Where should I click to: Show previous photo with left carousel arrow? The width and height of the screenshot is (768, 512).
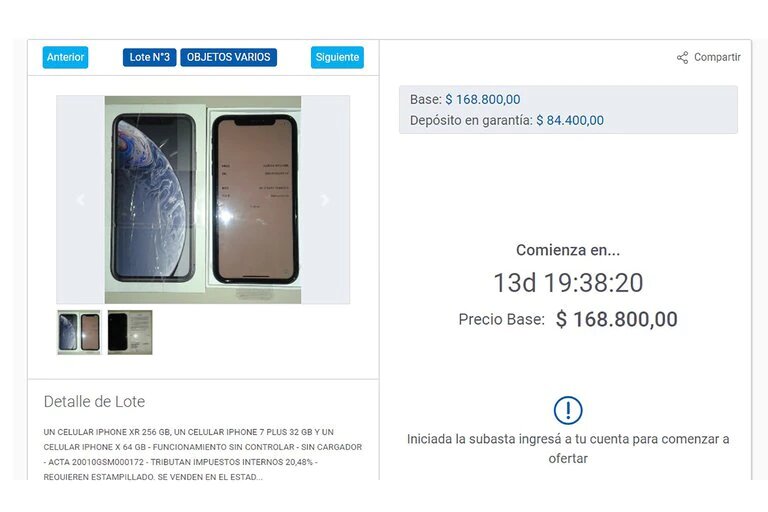[80, 200]
